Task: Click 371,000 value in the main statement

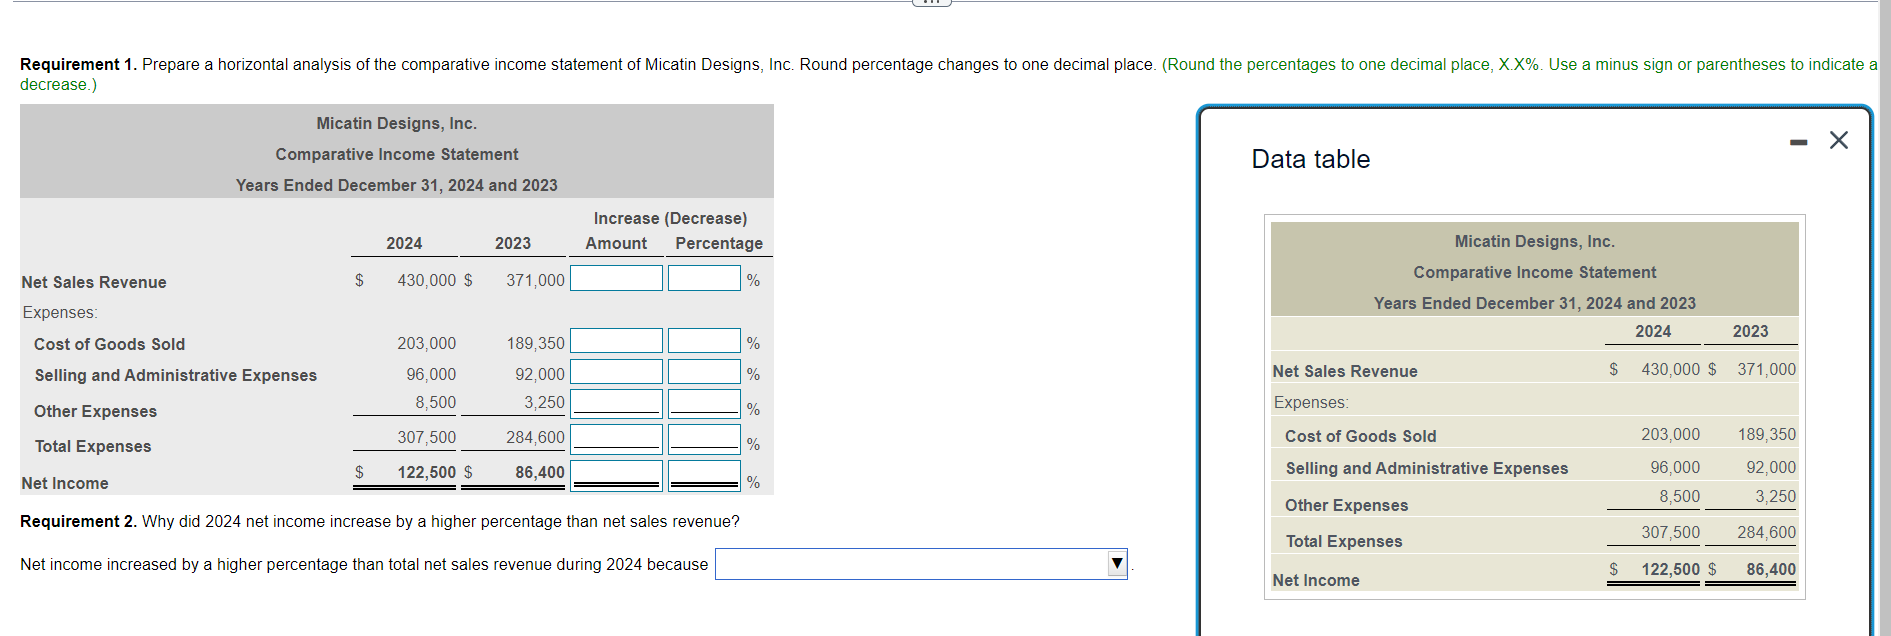Action: click(535, 280)
